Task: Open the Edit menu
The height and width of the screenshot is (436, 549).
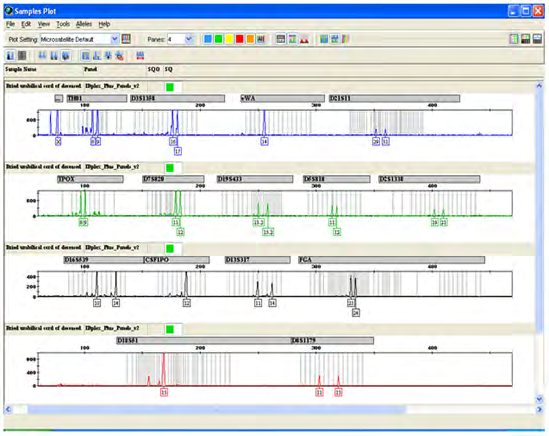Action: (26, 24)
